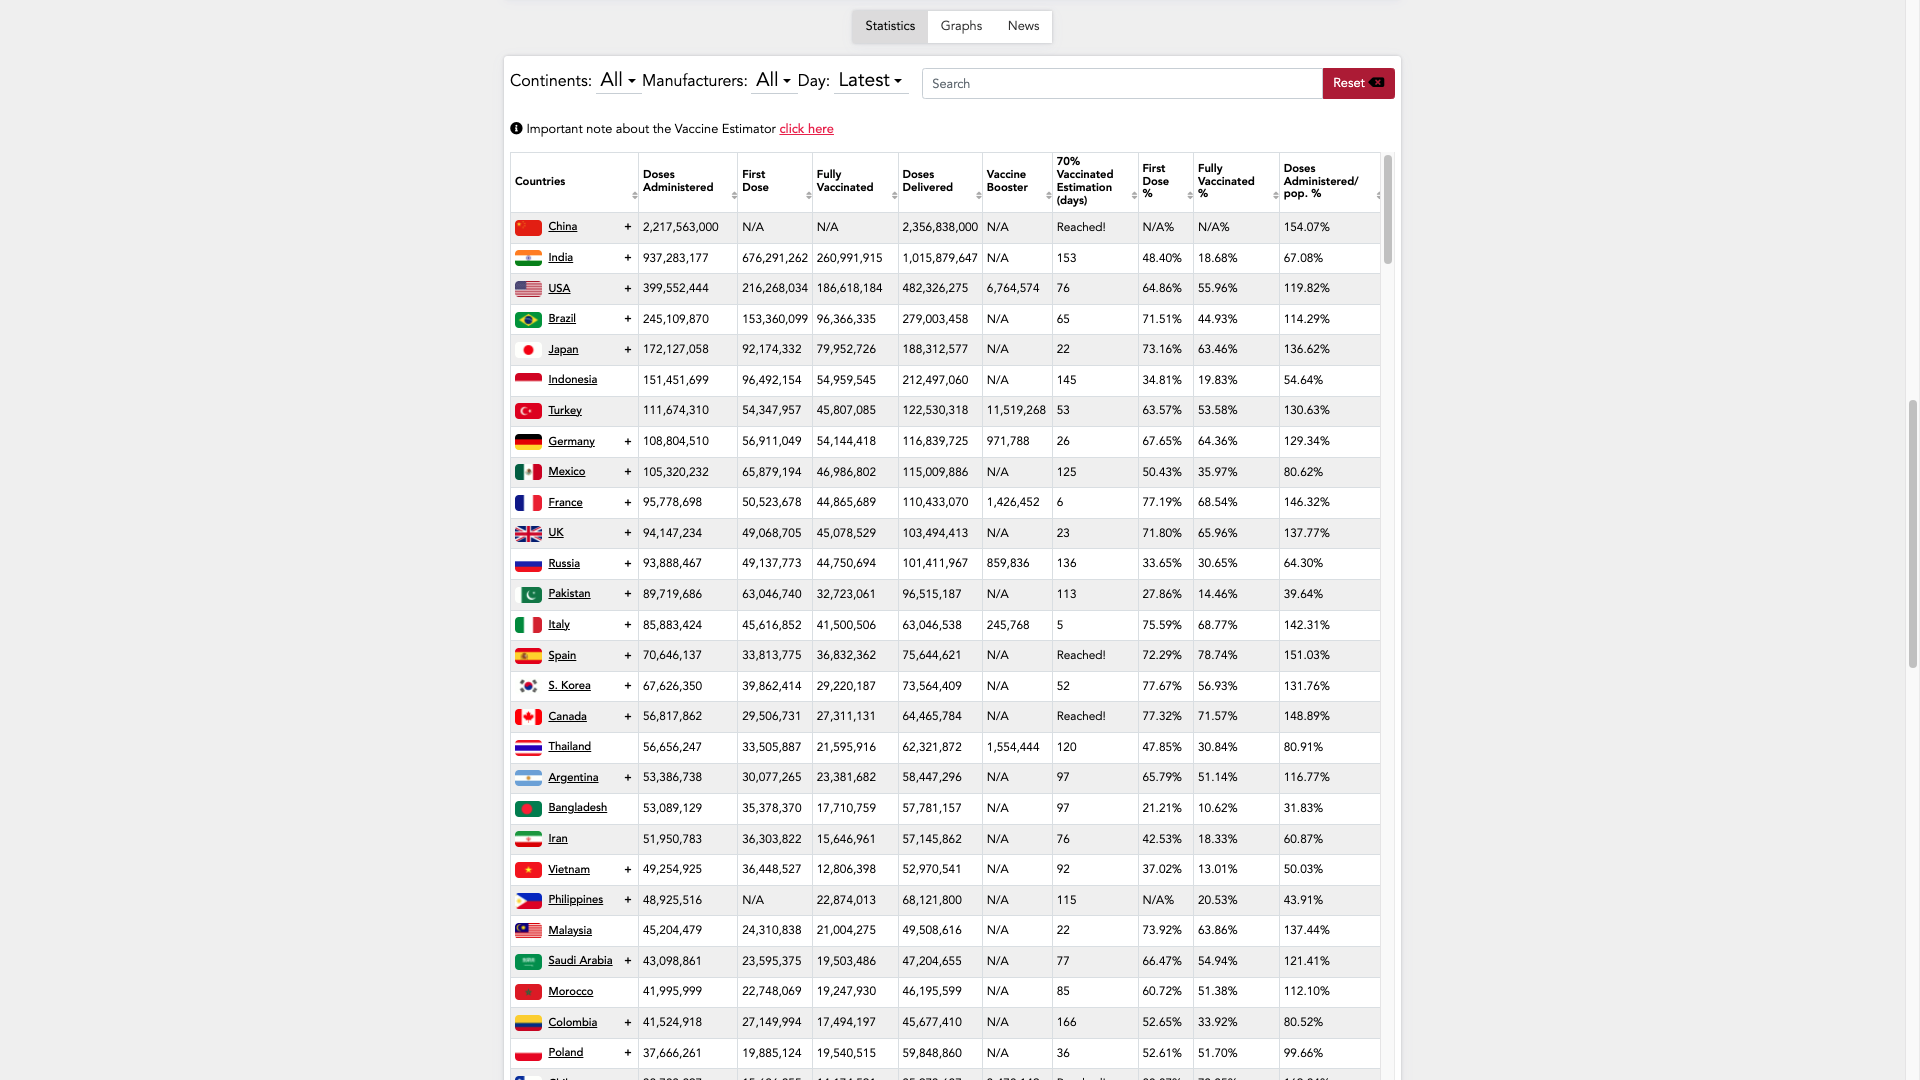Screen dimensions: 1920x1080
Task: Select India's doses administered 937,283,177
Action: (676, 258)
